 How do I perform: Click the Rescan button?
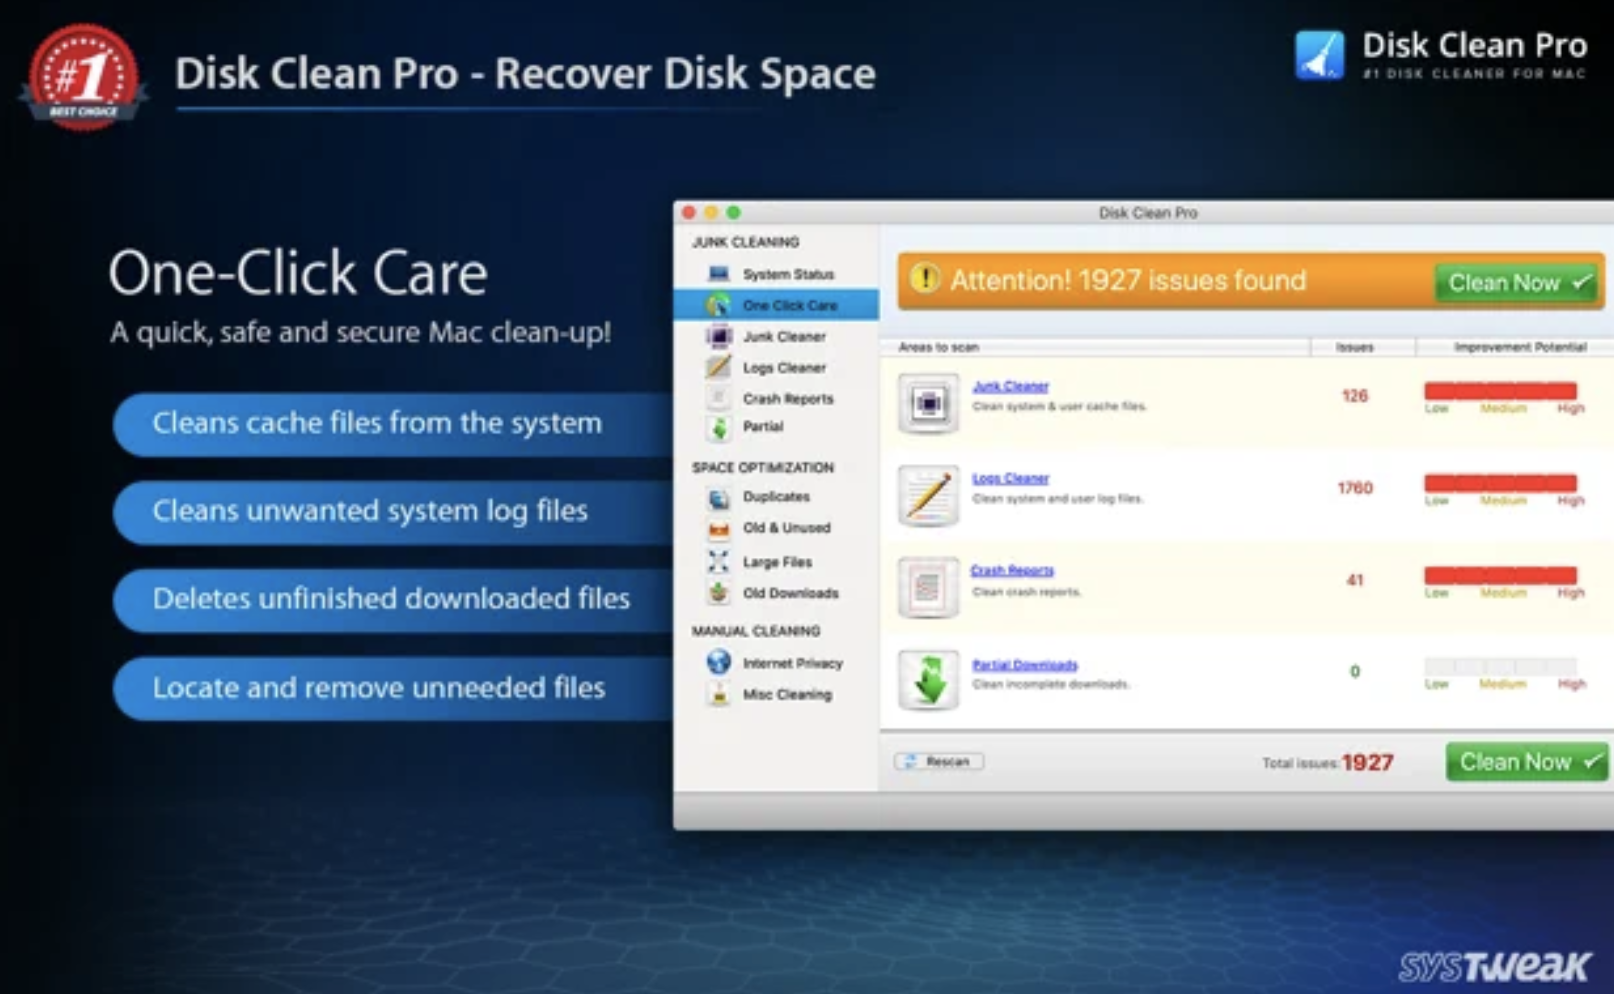[938, 762]
